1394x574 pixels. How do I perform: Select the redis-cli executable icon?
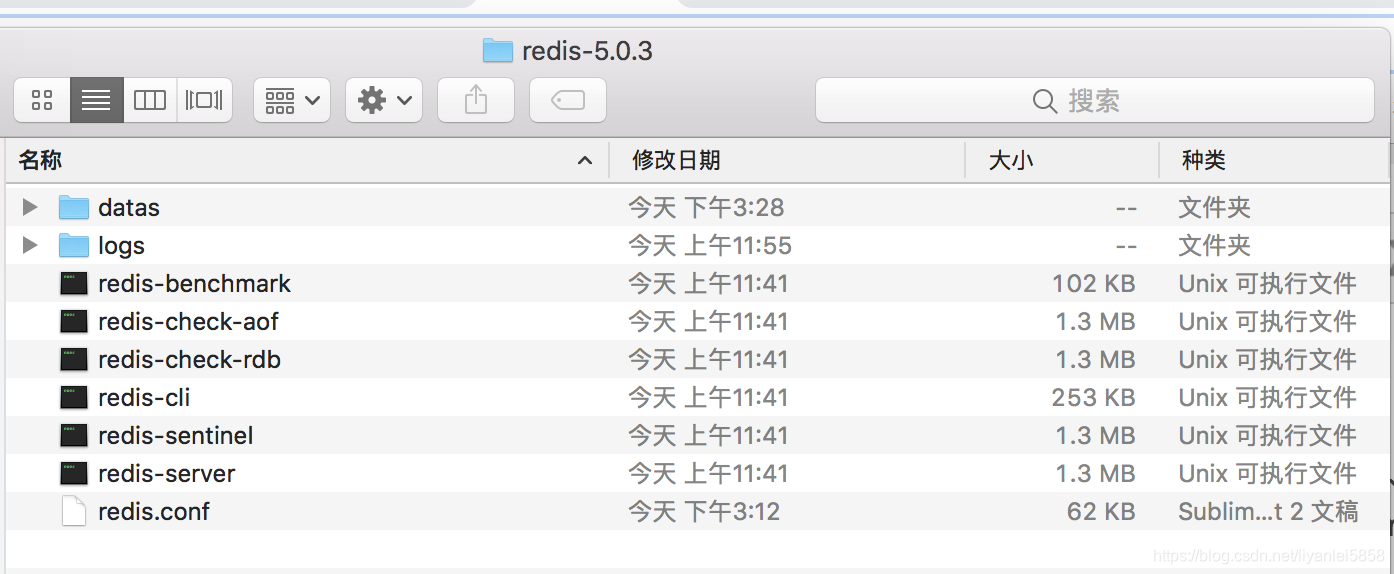pos(74,397)
